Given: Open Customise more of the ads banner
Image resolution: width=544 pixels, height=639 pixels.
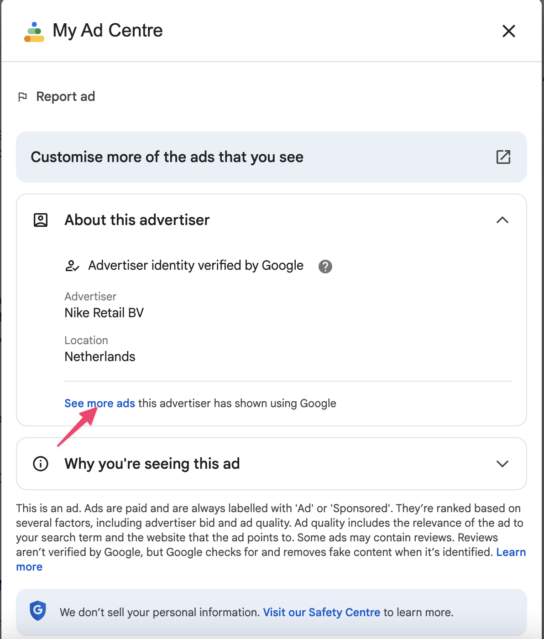Looking at the screenshot, I should point(271,157).
